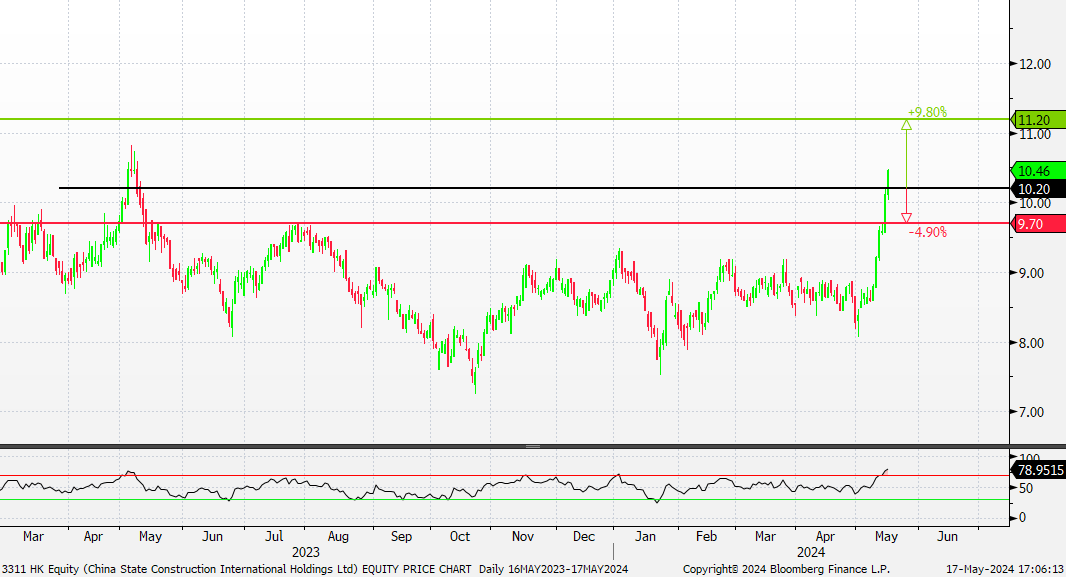
Task: Click the 78.9515 RSI value tag
Action: (x=1038, y=470)
